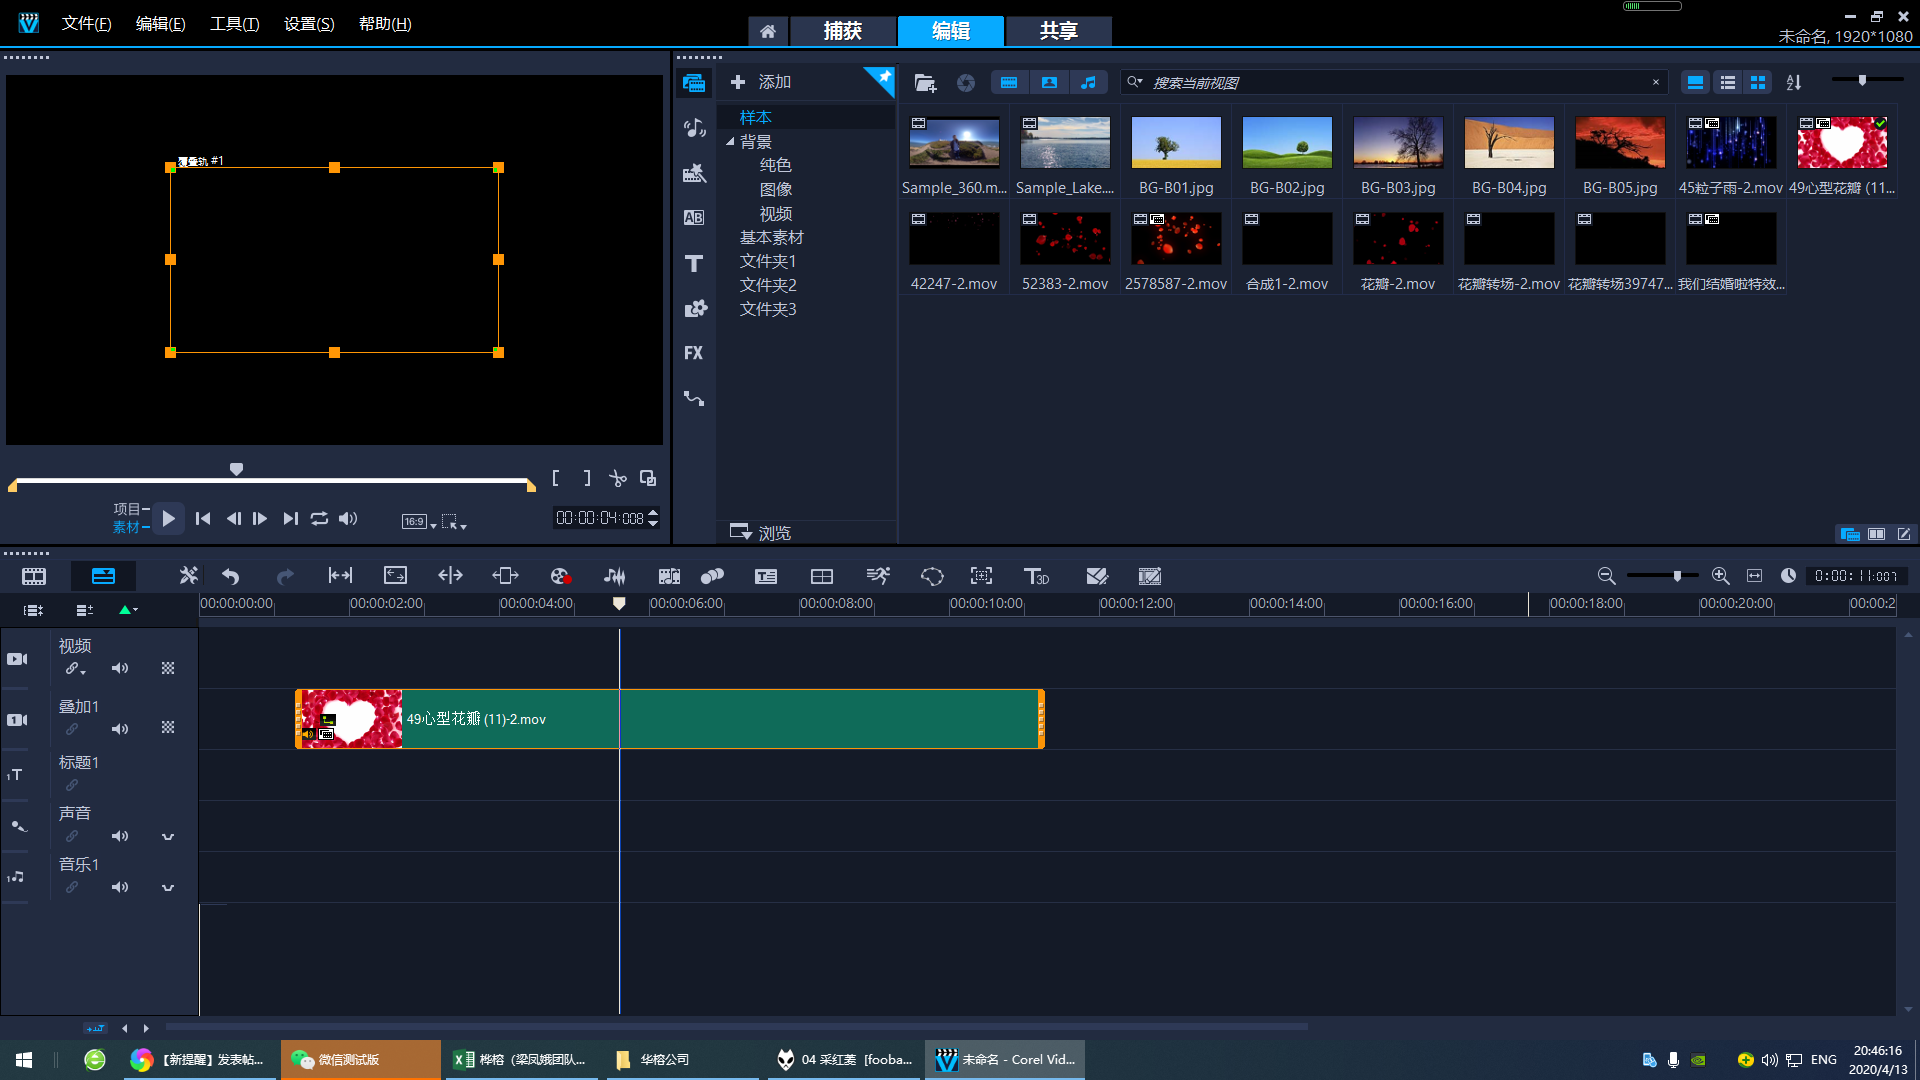1920x1080 pixels.
Task: Toggle show photos filter in library
Action: [1049, 83]
